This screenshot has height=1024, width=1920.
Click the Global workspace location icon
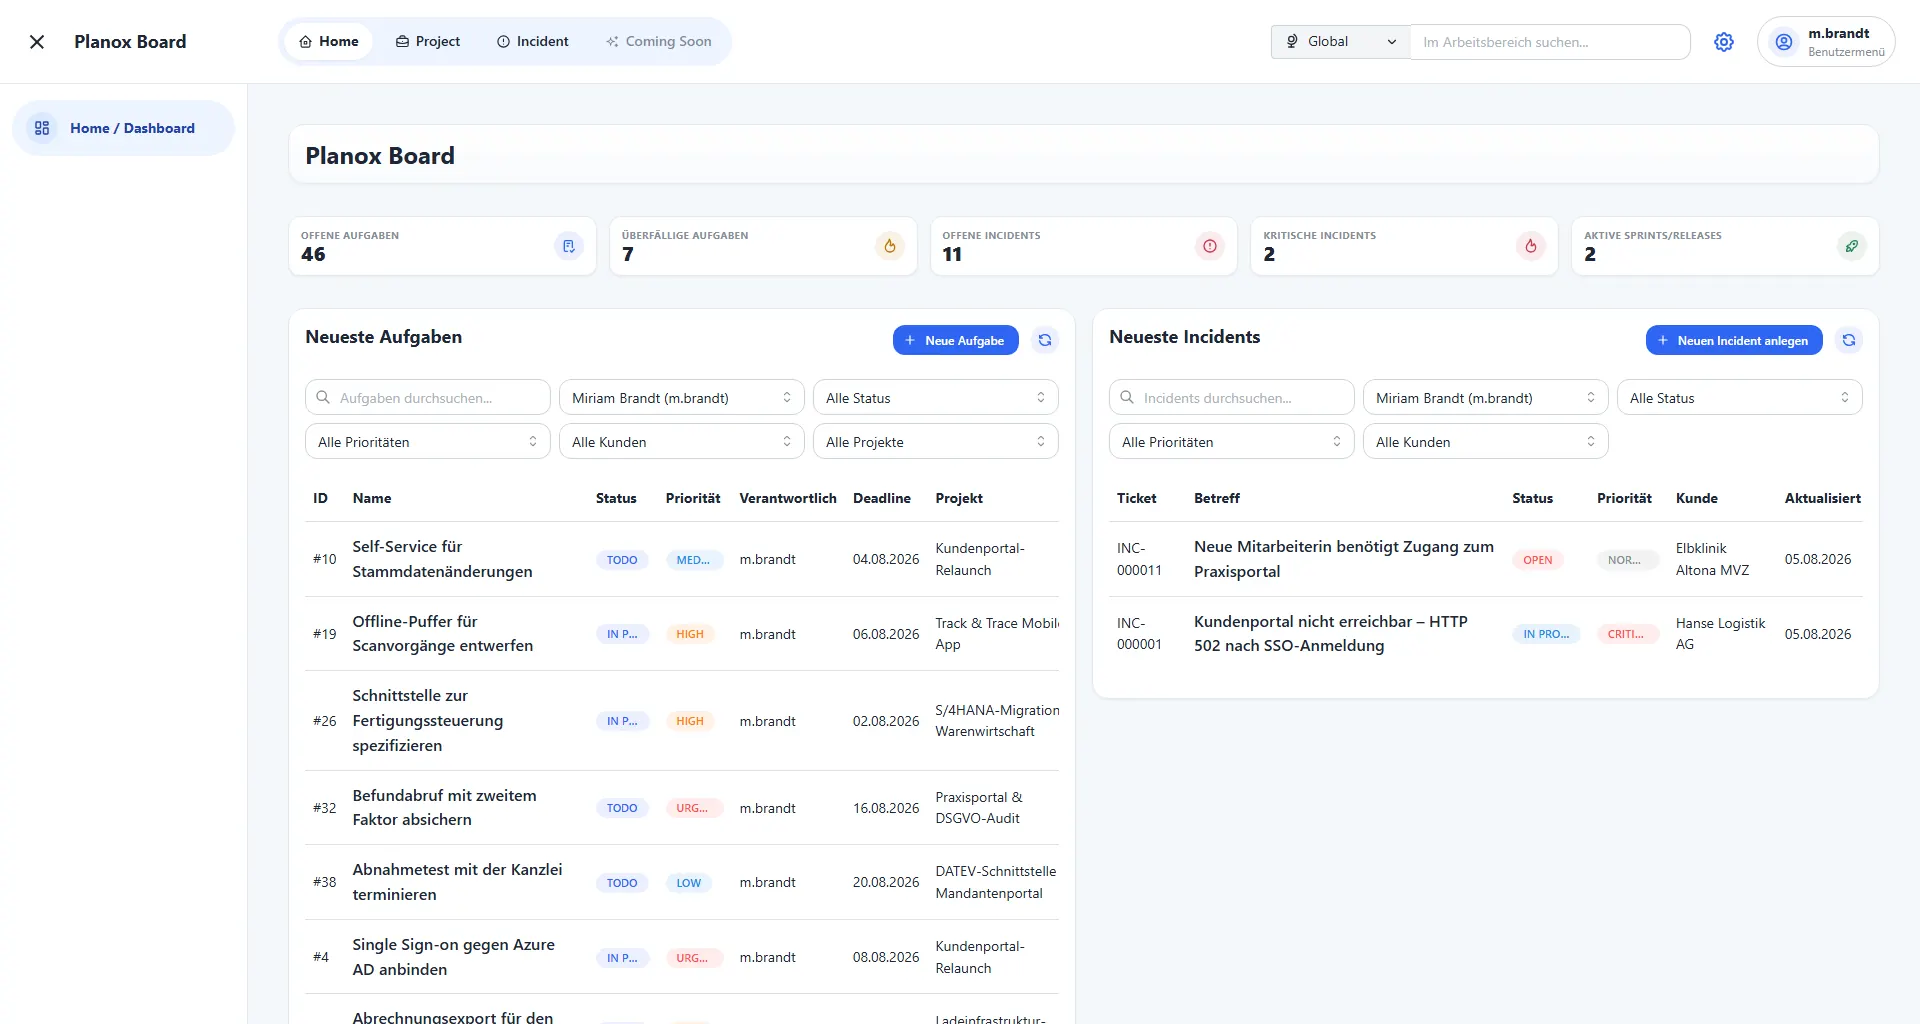pyautogui.click(x=1292, y=42)
